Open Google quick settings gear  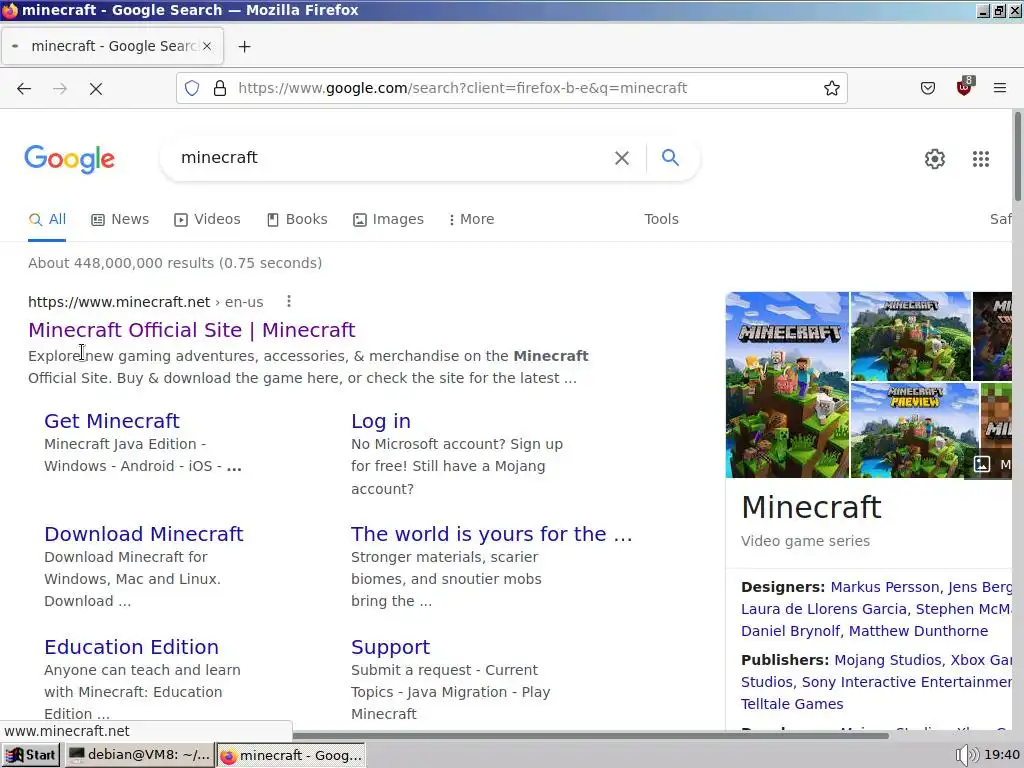click(935, 159)
